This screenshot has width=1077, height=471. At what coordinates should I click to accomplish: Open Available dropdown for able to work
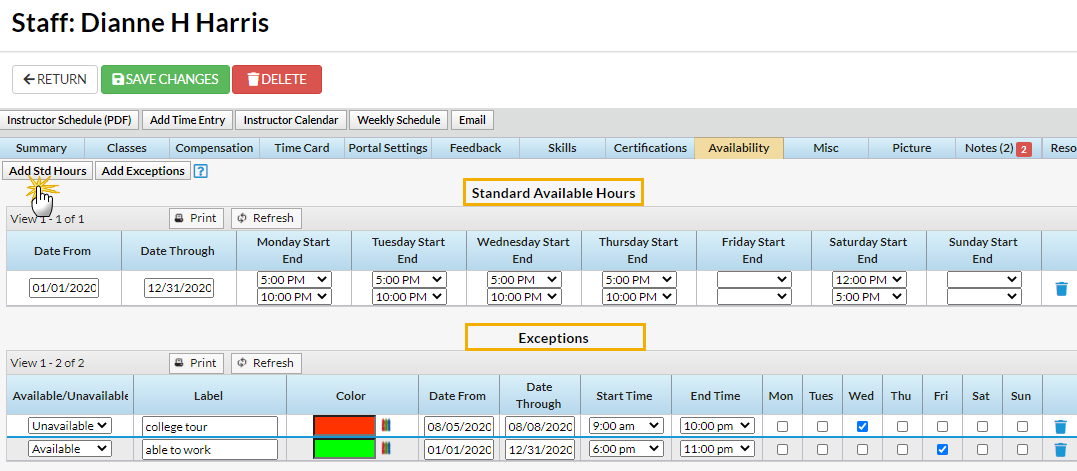pos(69,448)
